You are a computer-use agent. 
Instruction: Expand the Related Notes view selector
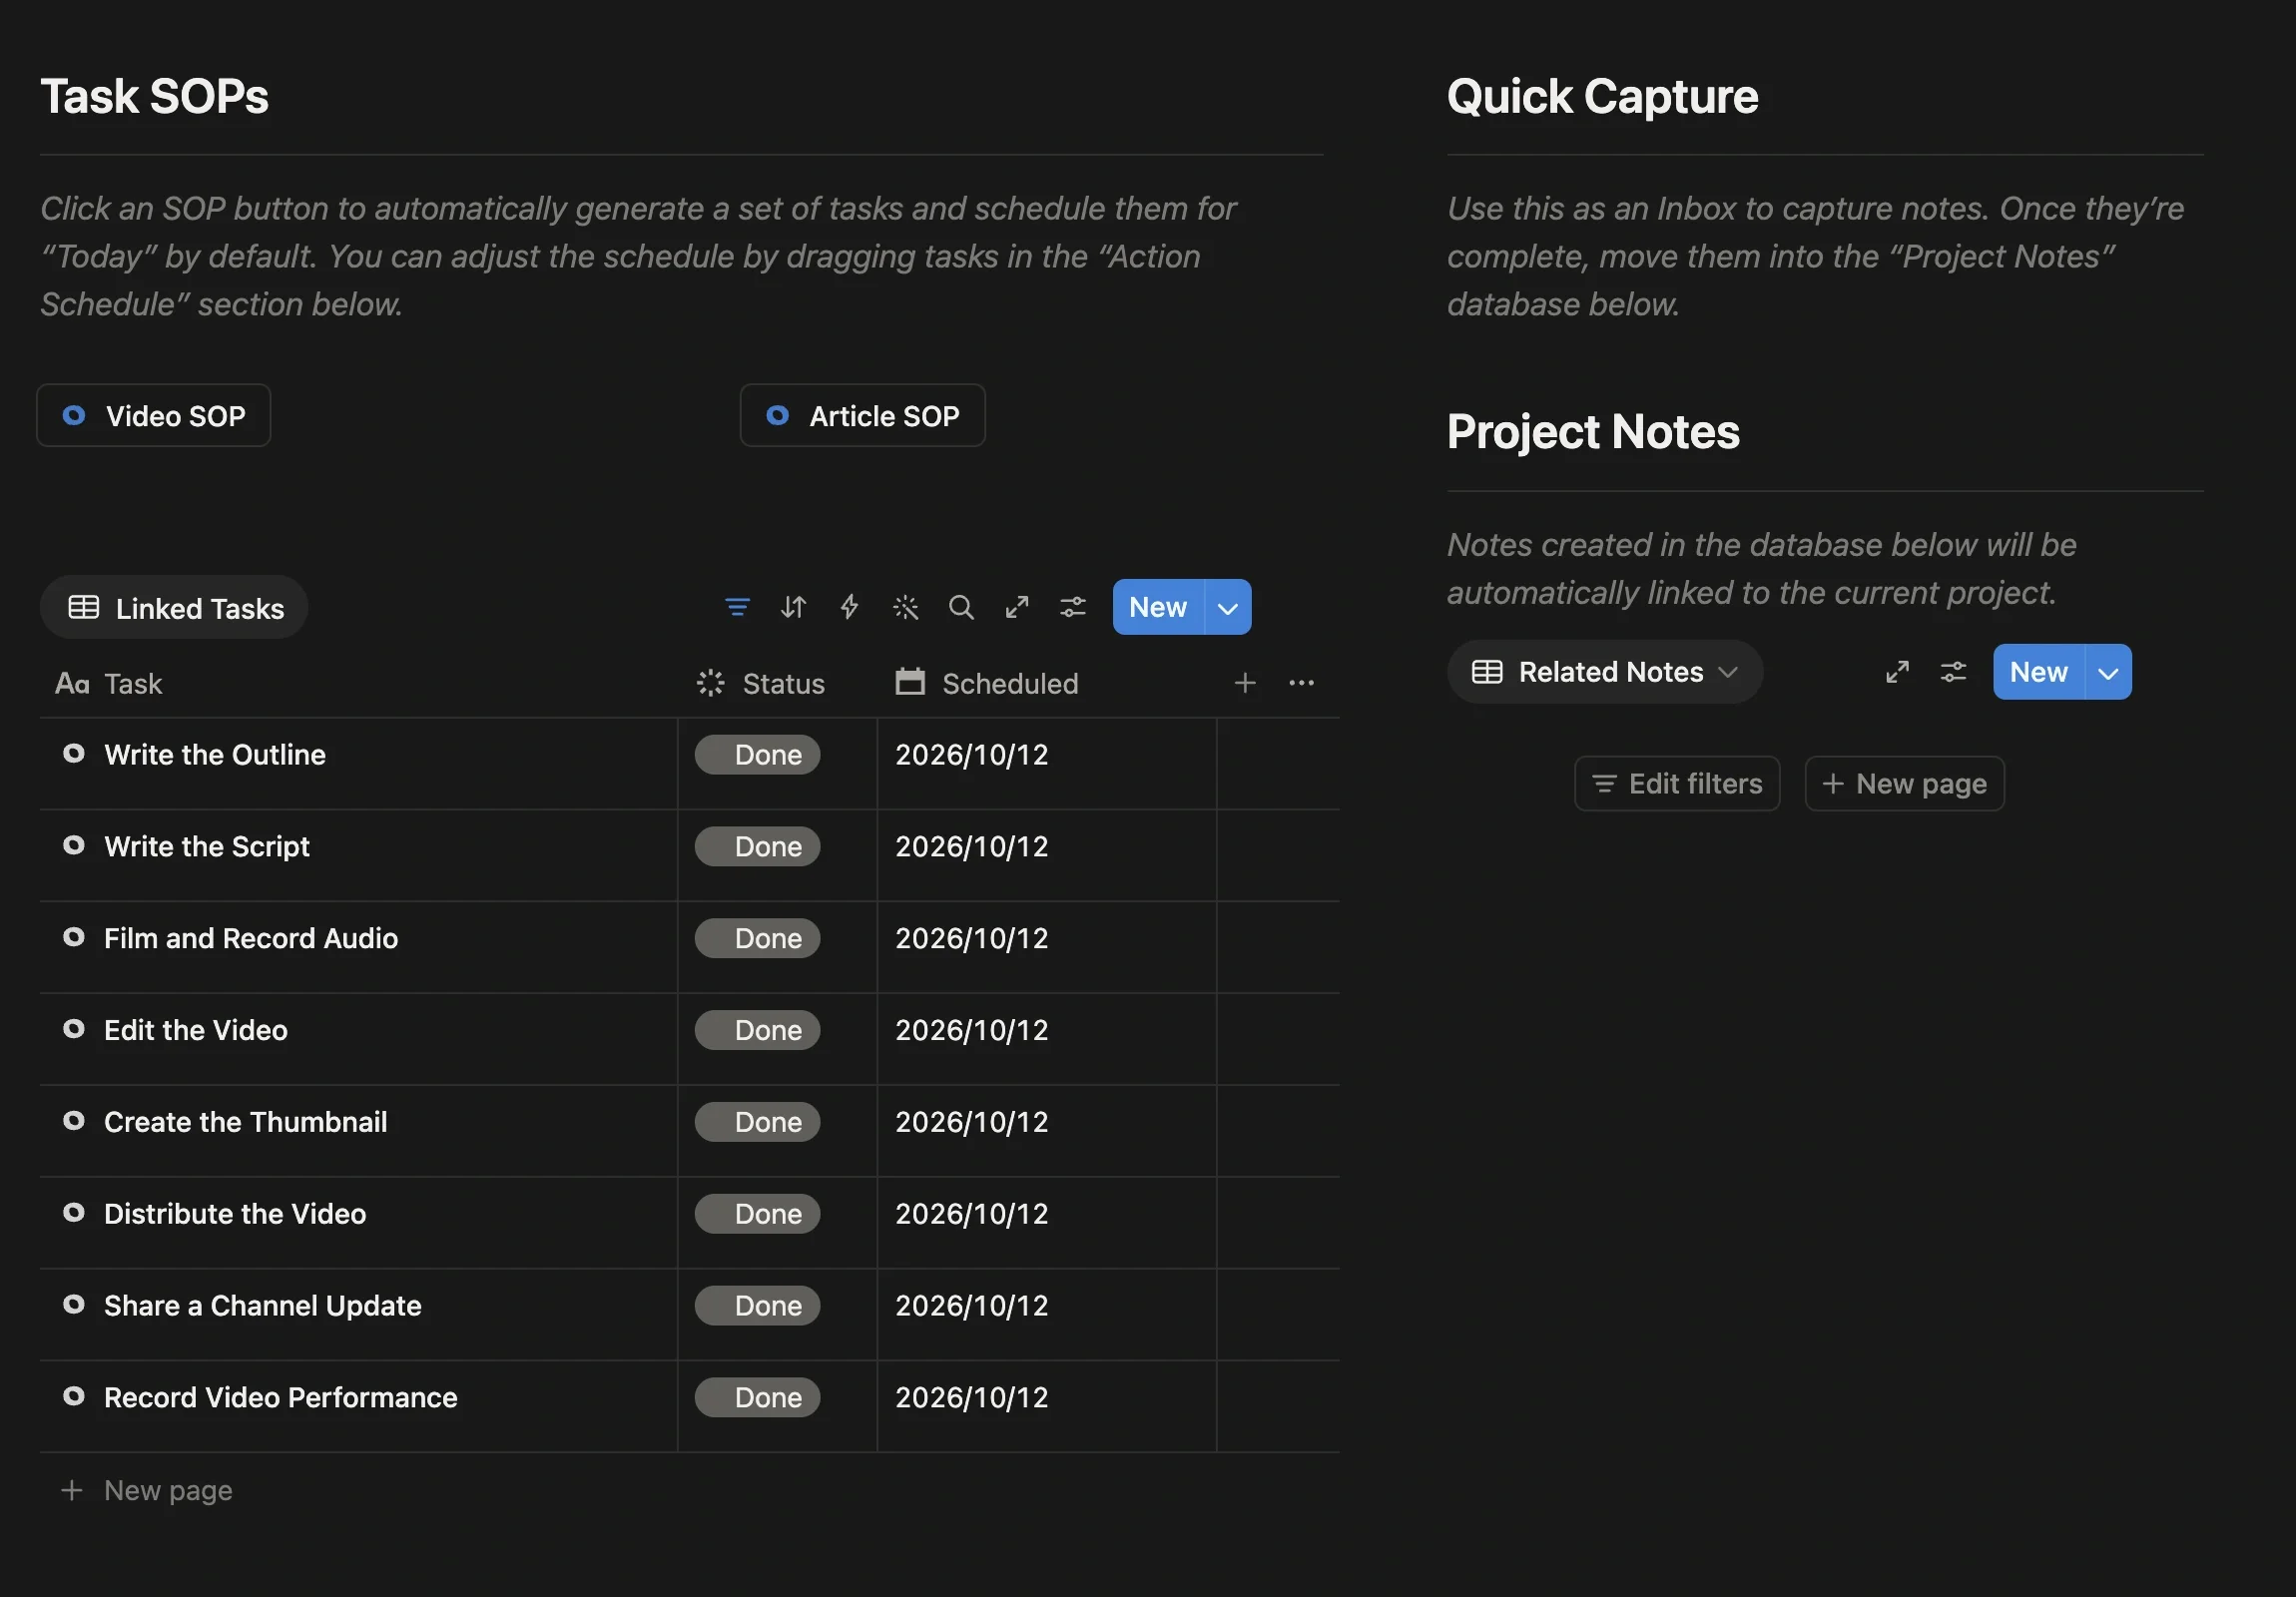tap(1604, 672)
